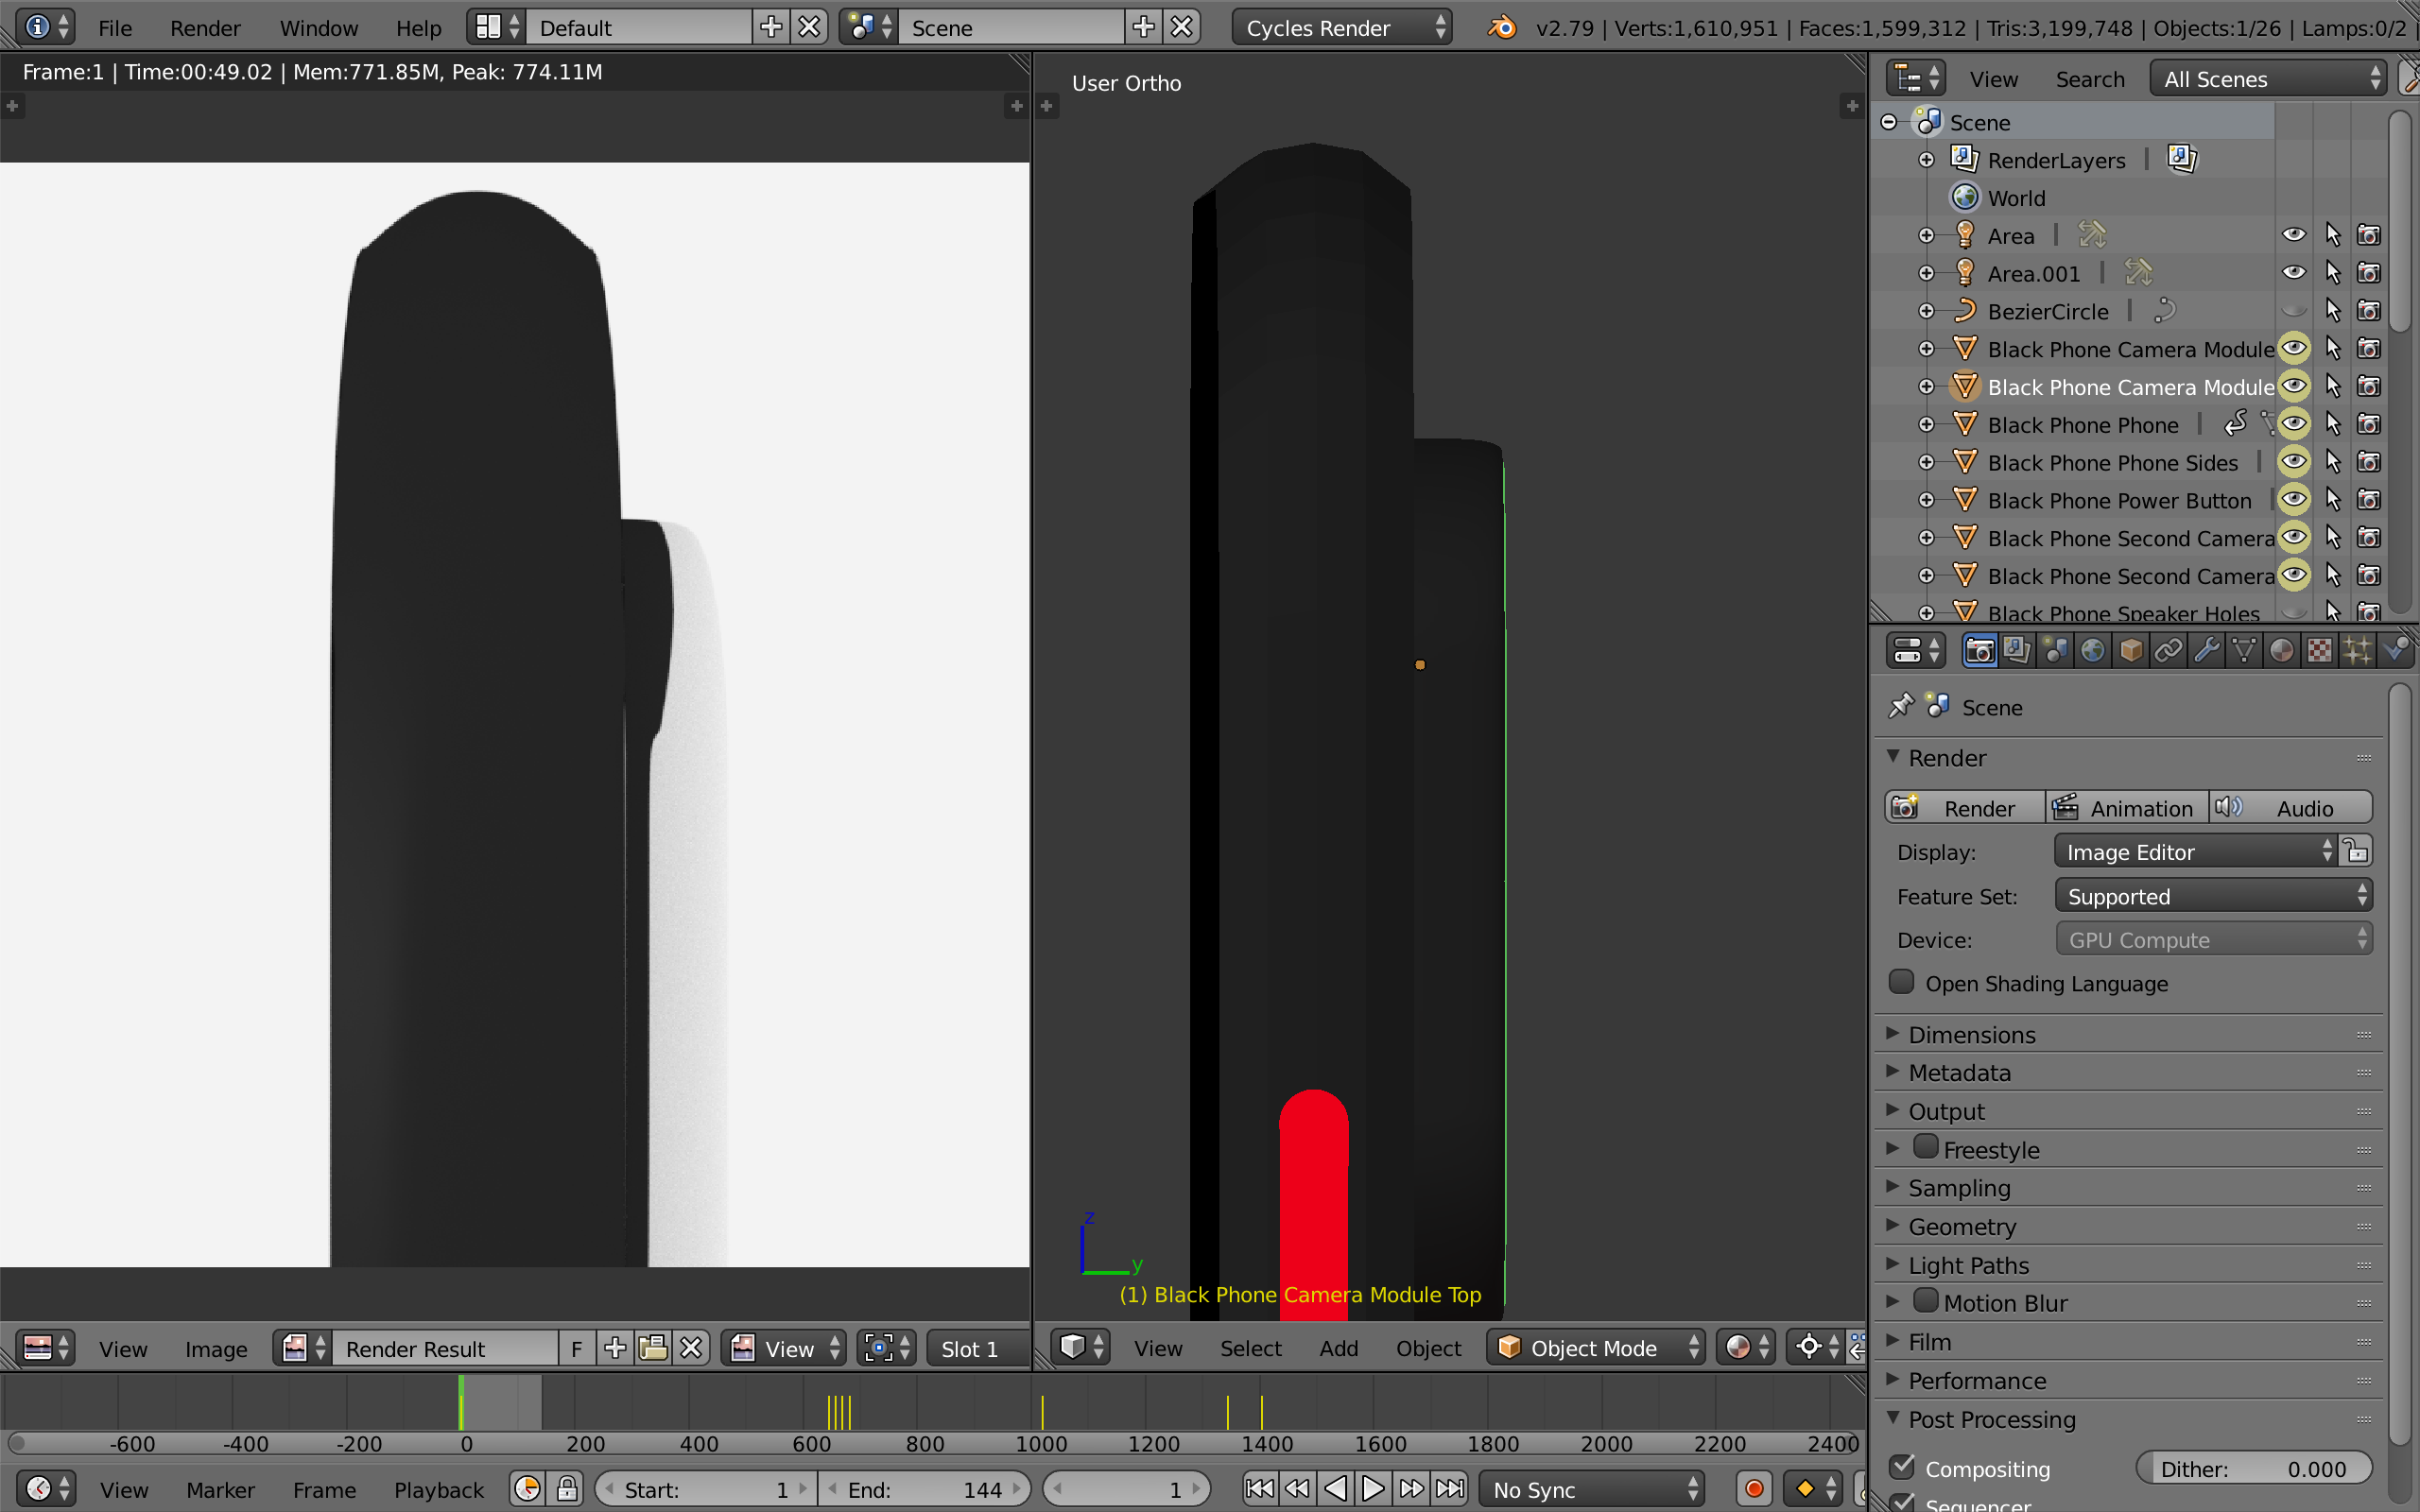The width and height of the screenshot is (2420, 1512).
Task: Click the Audio mixdown button
Action: 2290,807
